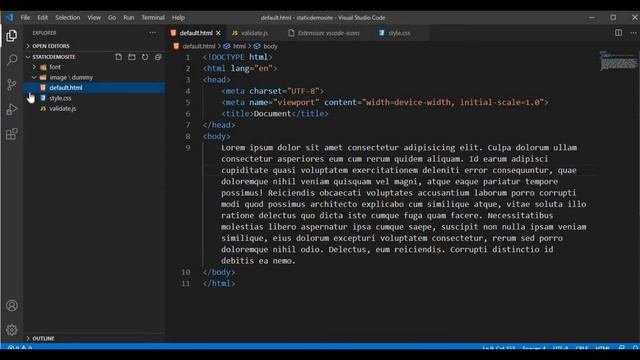
Task: Open the Search view in activity bar
Action: coord(11,60)
